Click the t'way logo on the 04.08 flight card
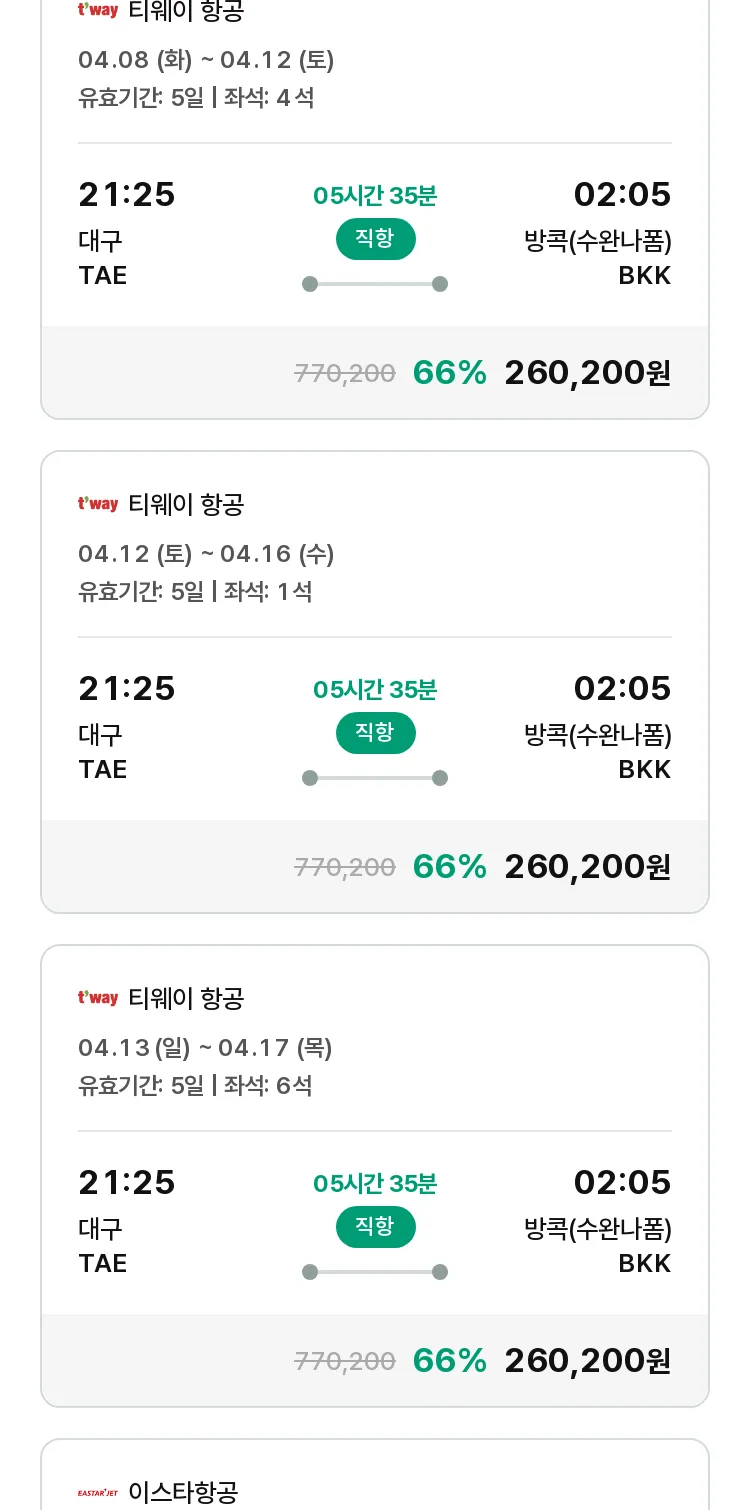This screenshot has width=750, height=1510. 98,10
